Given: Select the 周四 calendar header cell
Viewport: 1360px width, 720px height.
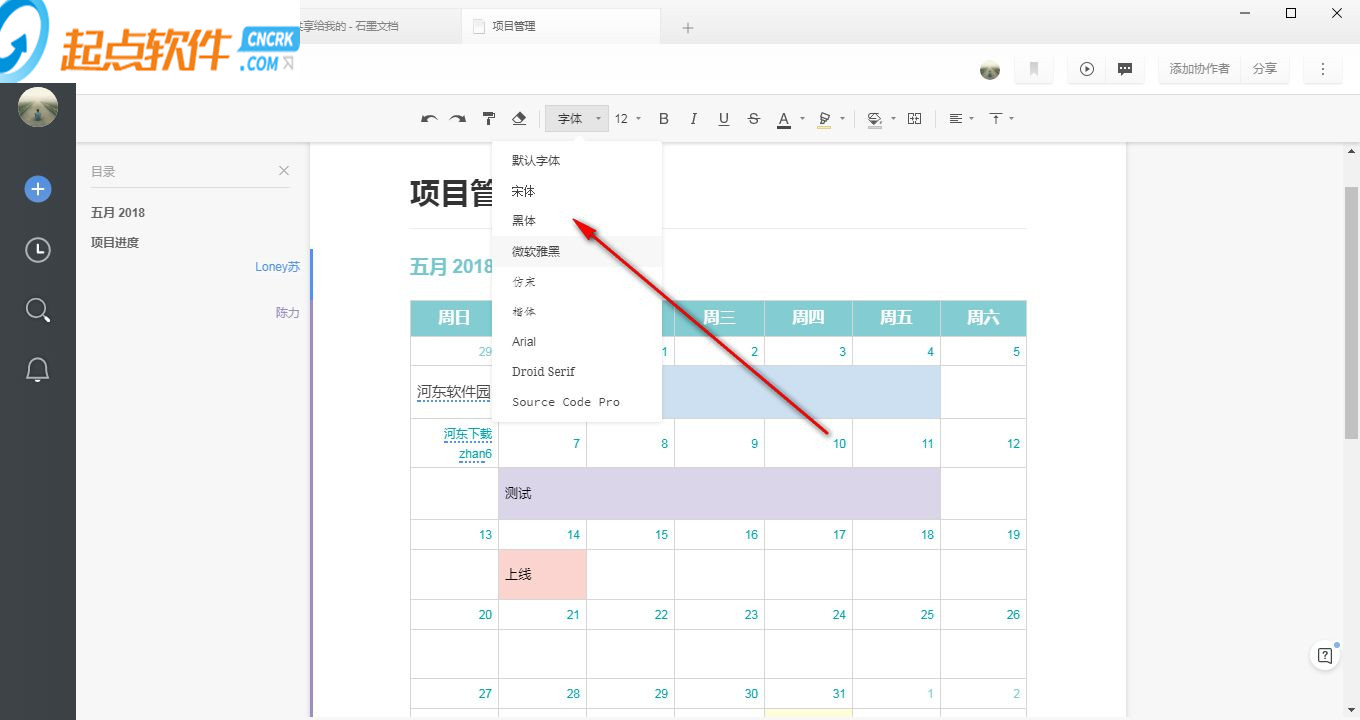Looking at the screenshot, I should [x=808, y=318].
